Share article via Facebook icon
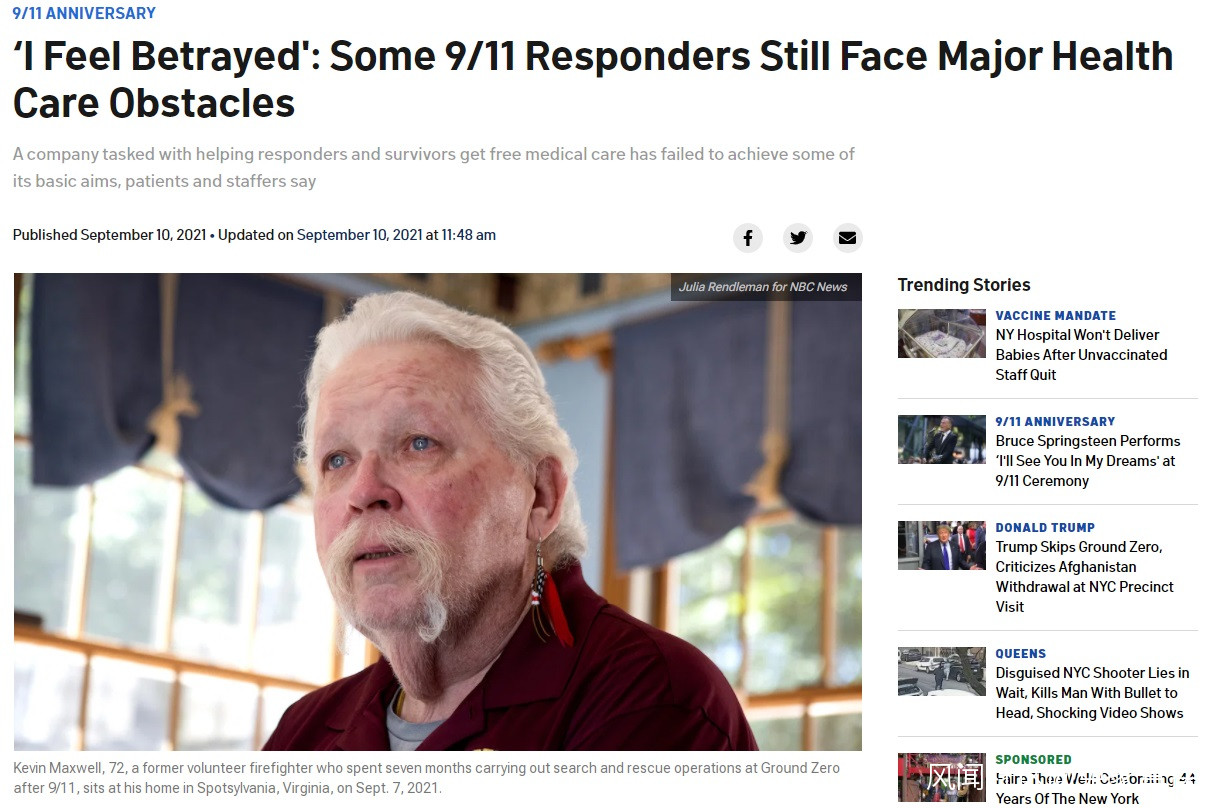Image resolution: width=1211 pixels, height=808 pixels. [x=747, y=238]
